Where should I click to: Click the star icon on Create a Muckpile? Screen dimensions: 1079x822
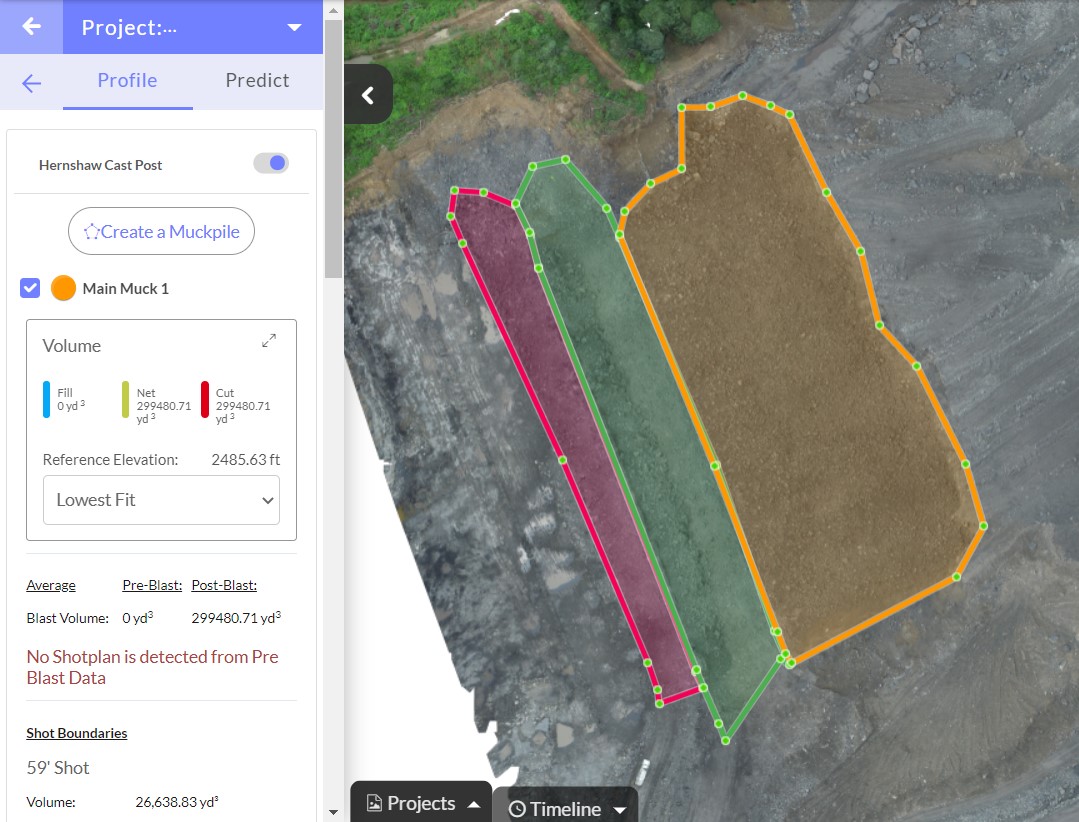(x=92, y=232)
